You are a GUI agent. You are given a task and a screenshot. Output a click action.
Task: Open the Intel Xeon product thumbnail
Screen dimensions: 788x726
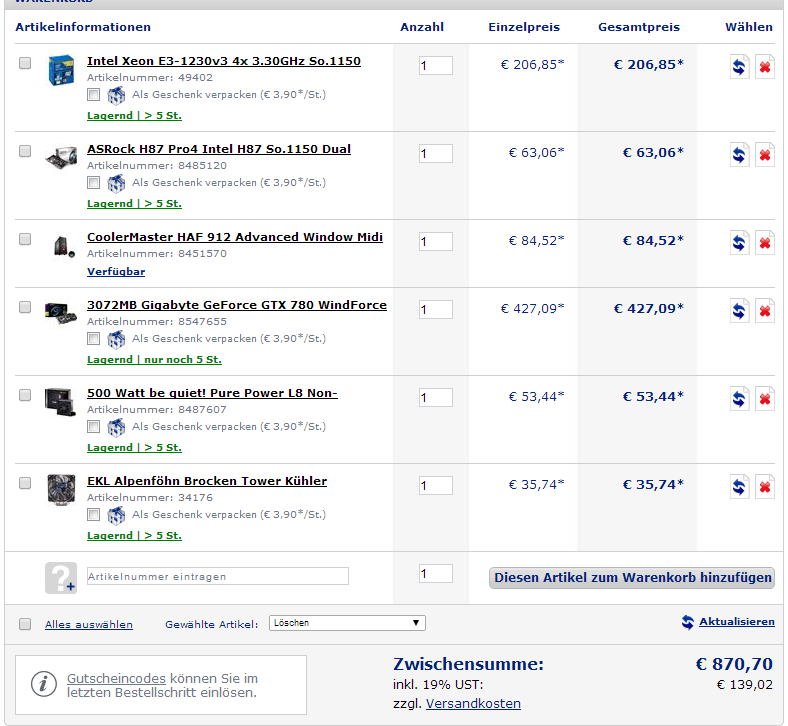[x=61, y=70]
